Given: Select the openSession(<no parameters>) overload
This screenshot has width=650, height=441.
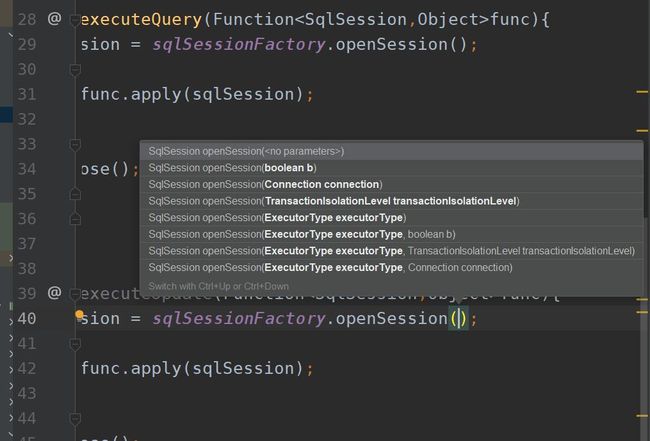Looking at the screenshot, I should [x=246, y=151].
